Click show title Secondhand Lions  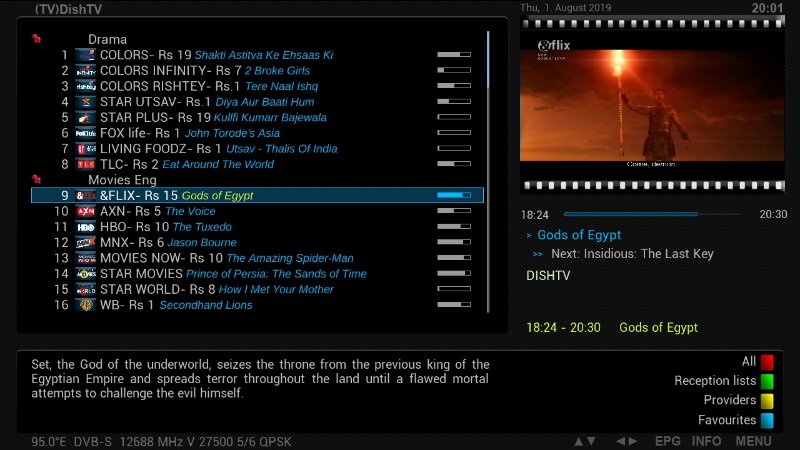click(206, 305)
